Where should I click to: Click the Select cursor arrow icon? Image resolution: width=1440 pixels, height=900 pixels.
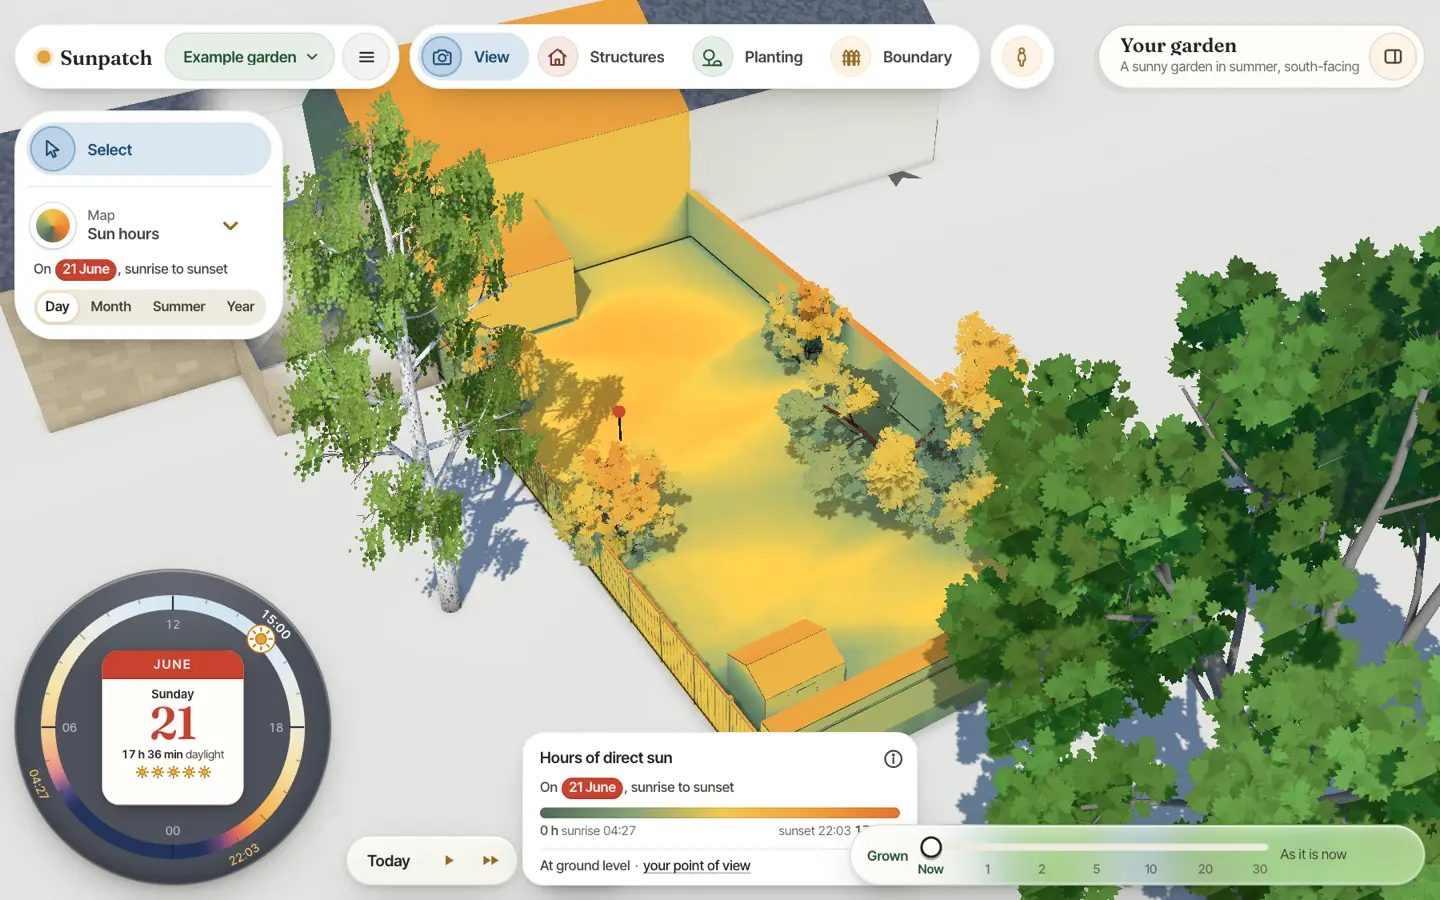(x=52, y=150)
